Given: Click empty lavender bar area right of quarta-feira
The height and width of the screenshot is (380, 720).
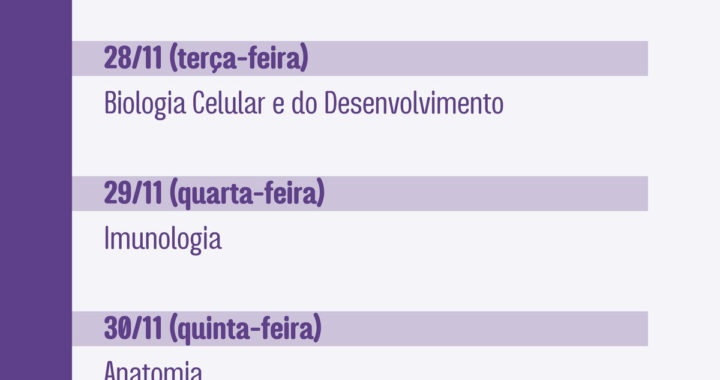Looking at the screenshot, I should coord(487,193).
